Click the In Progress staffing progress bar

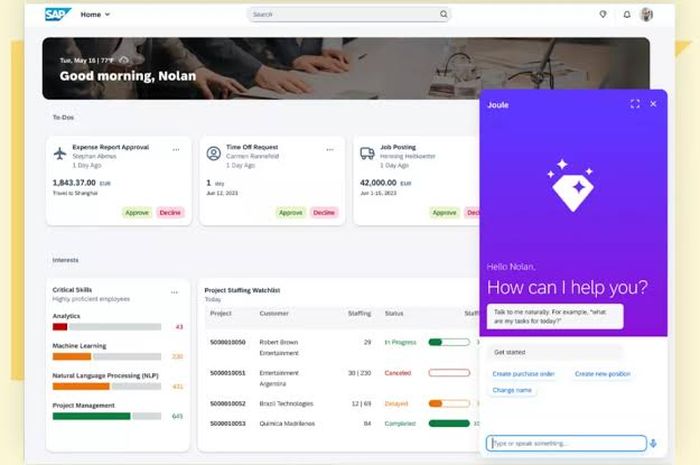449,342
